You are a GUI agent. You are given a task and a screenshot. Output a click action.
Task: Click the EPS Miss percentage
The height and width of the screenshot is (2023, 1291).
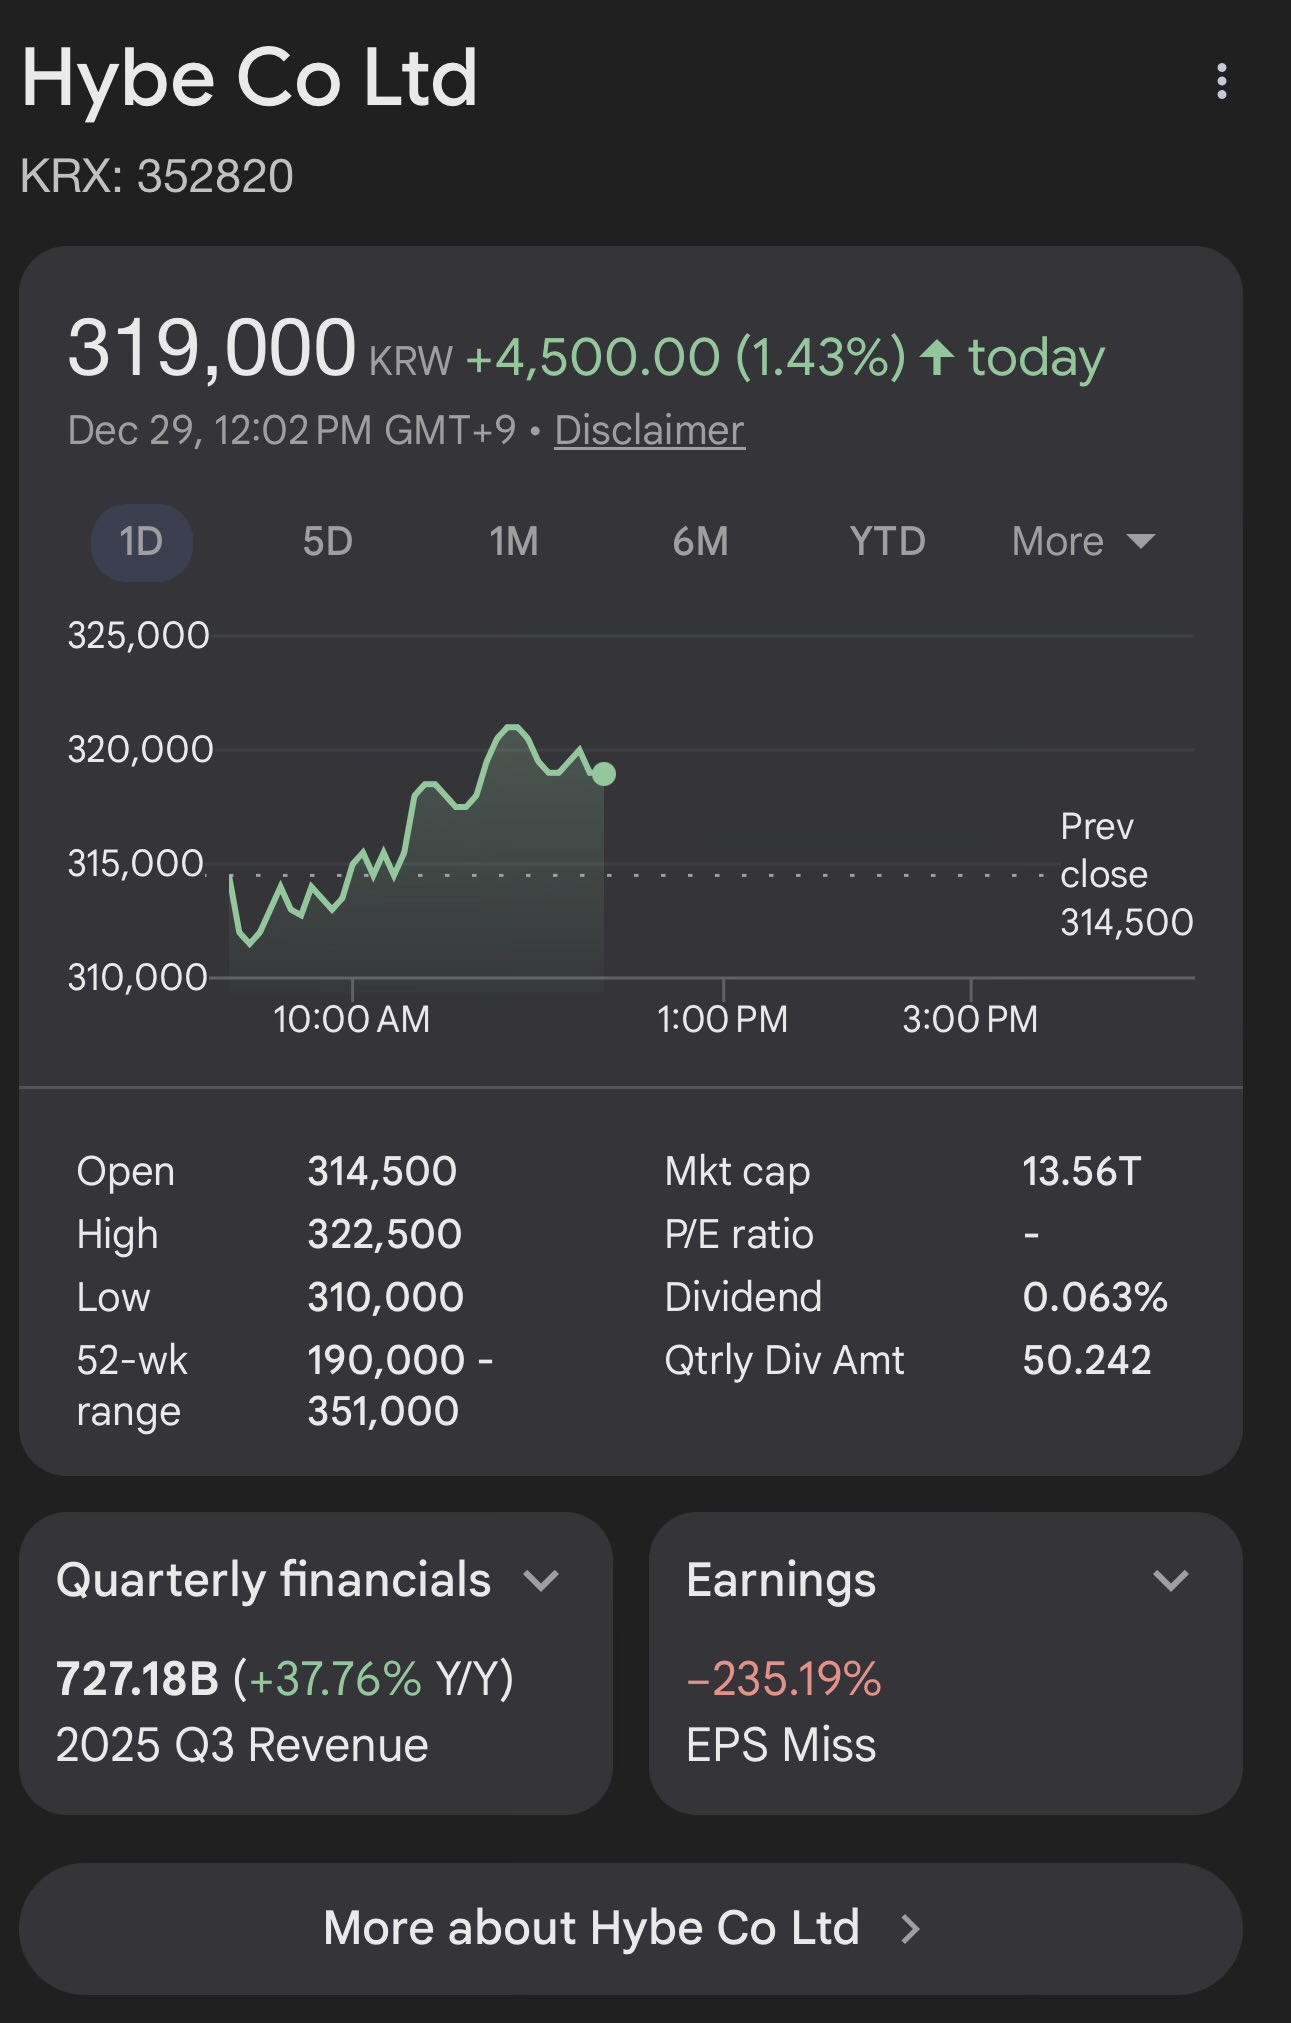coord(783,1679)
